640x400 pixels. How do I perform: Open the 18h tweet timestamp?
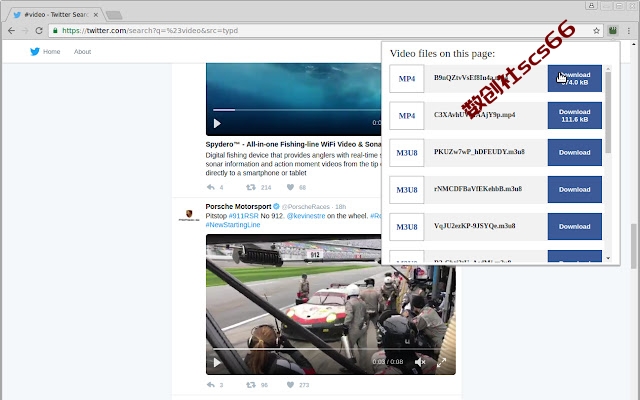click(x=340, y=207)
